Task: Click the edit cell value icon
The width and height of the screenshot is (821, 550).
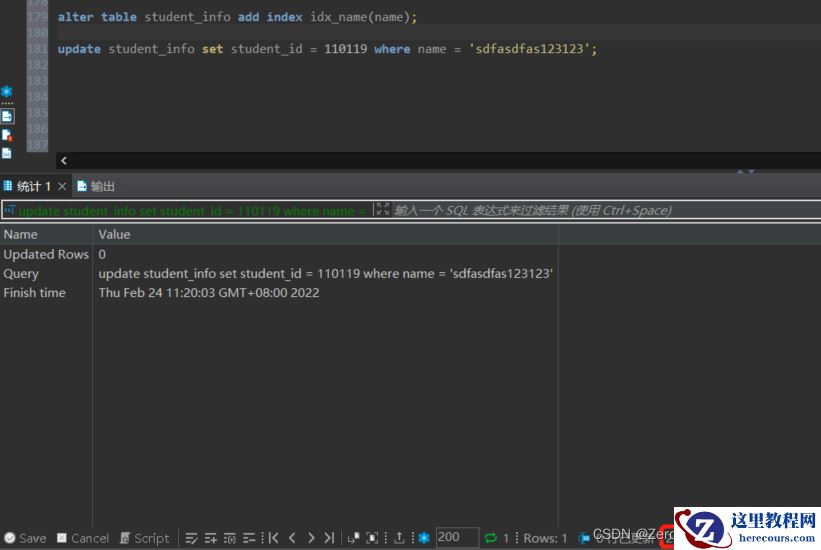Action: pos(191,538)
